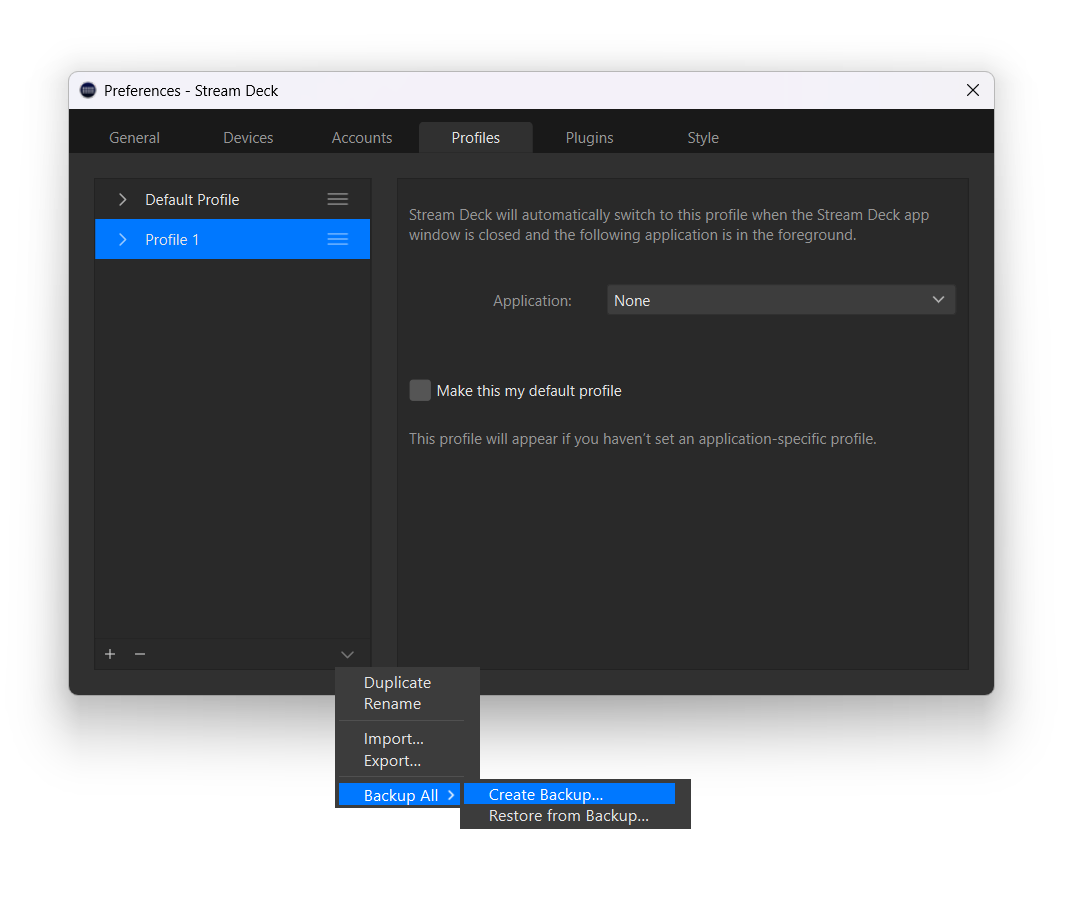Choose Duplicate from the context menu
The height and width of the screenshot is (901, 1067).
[x=397, y=683]
